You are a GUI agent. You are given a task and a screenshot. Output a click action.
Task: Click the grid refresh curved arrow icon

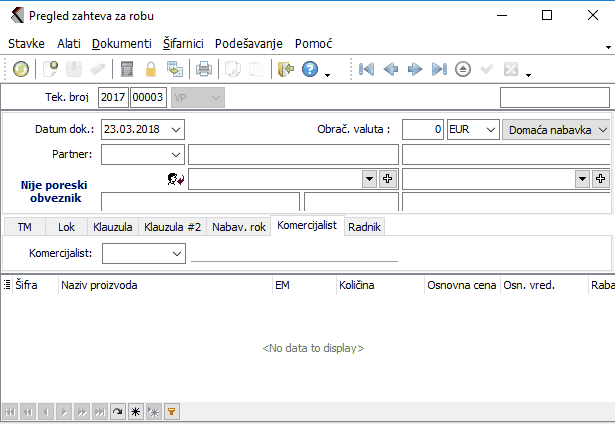[x=117, y=411]
